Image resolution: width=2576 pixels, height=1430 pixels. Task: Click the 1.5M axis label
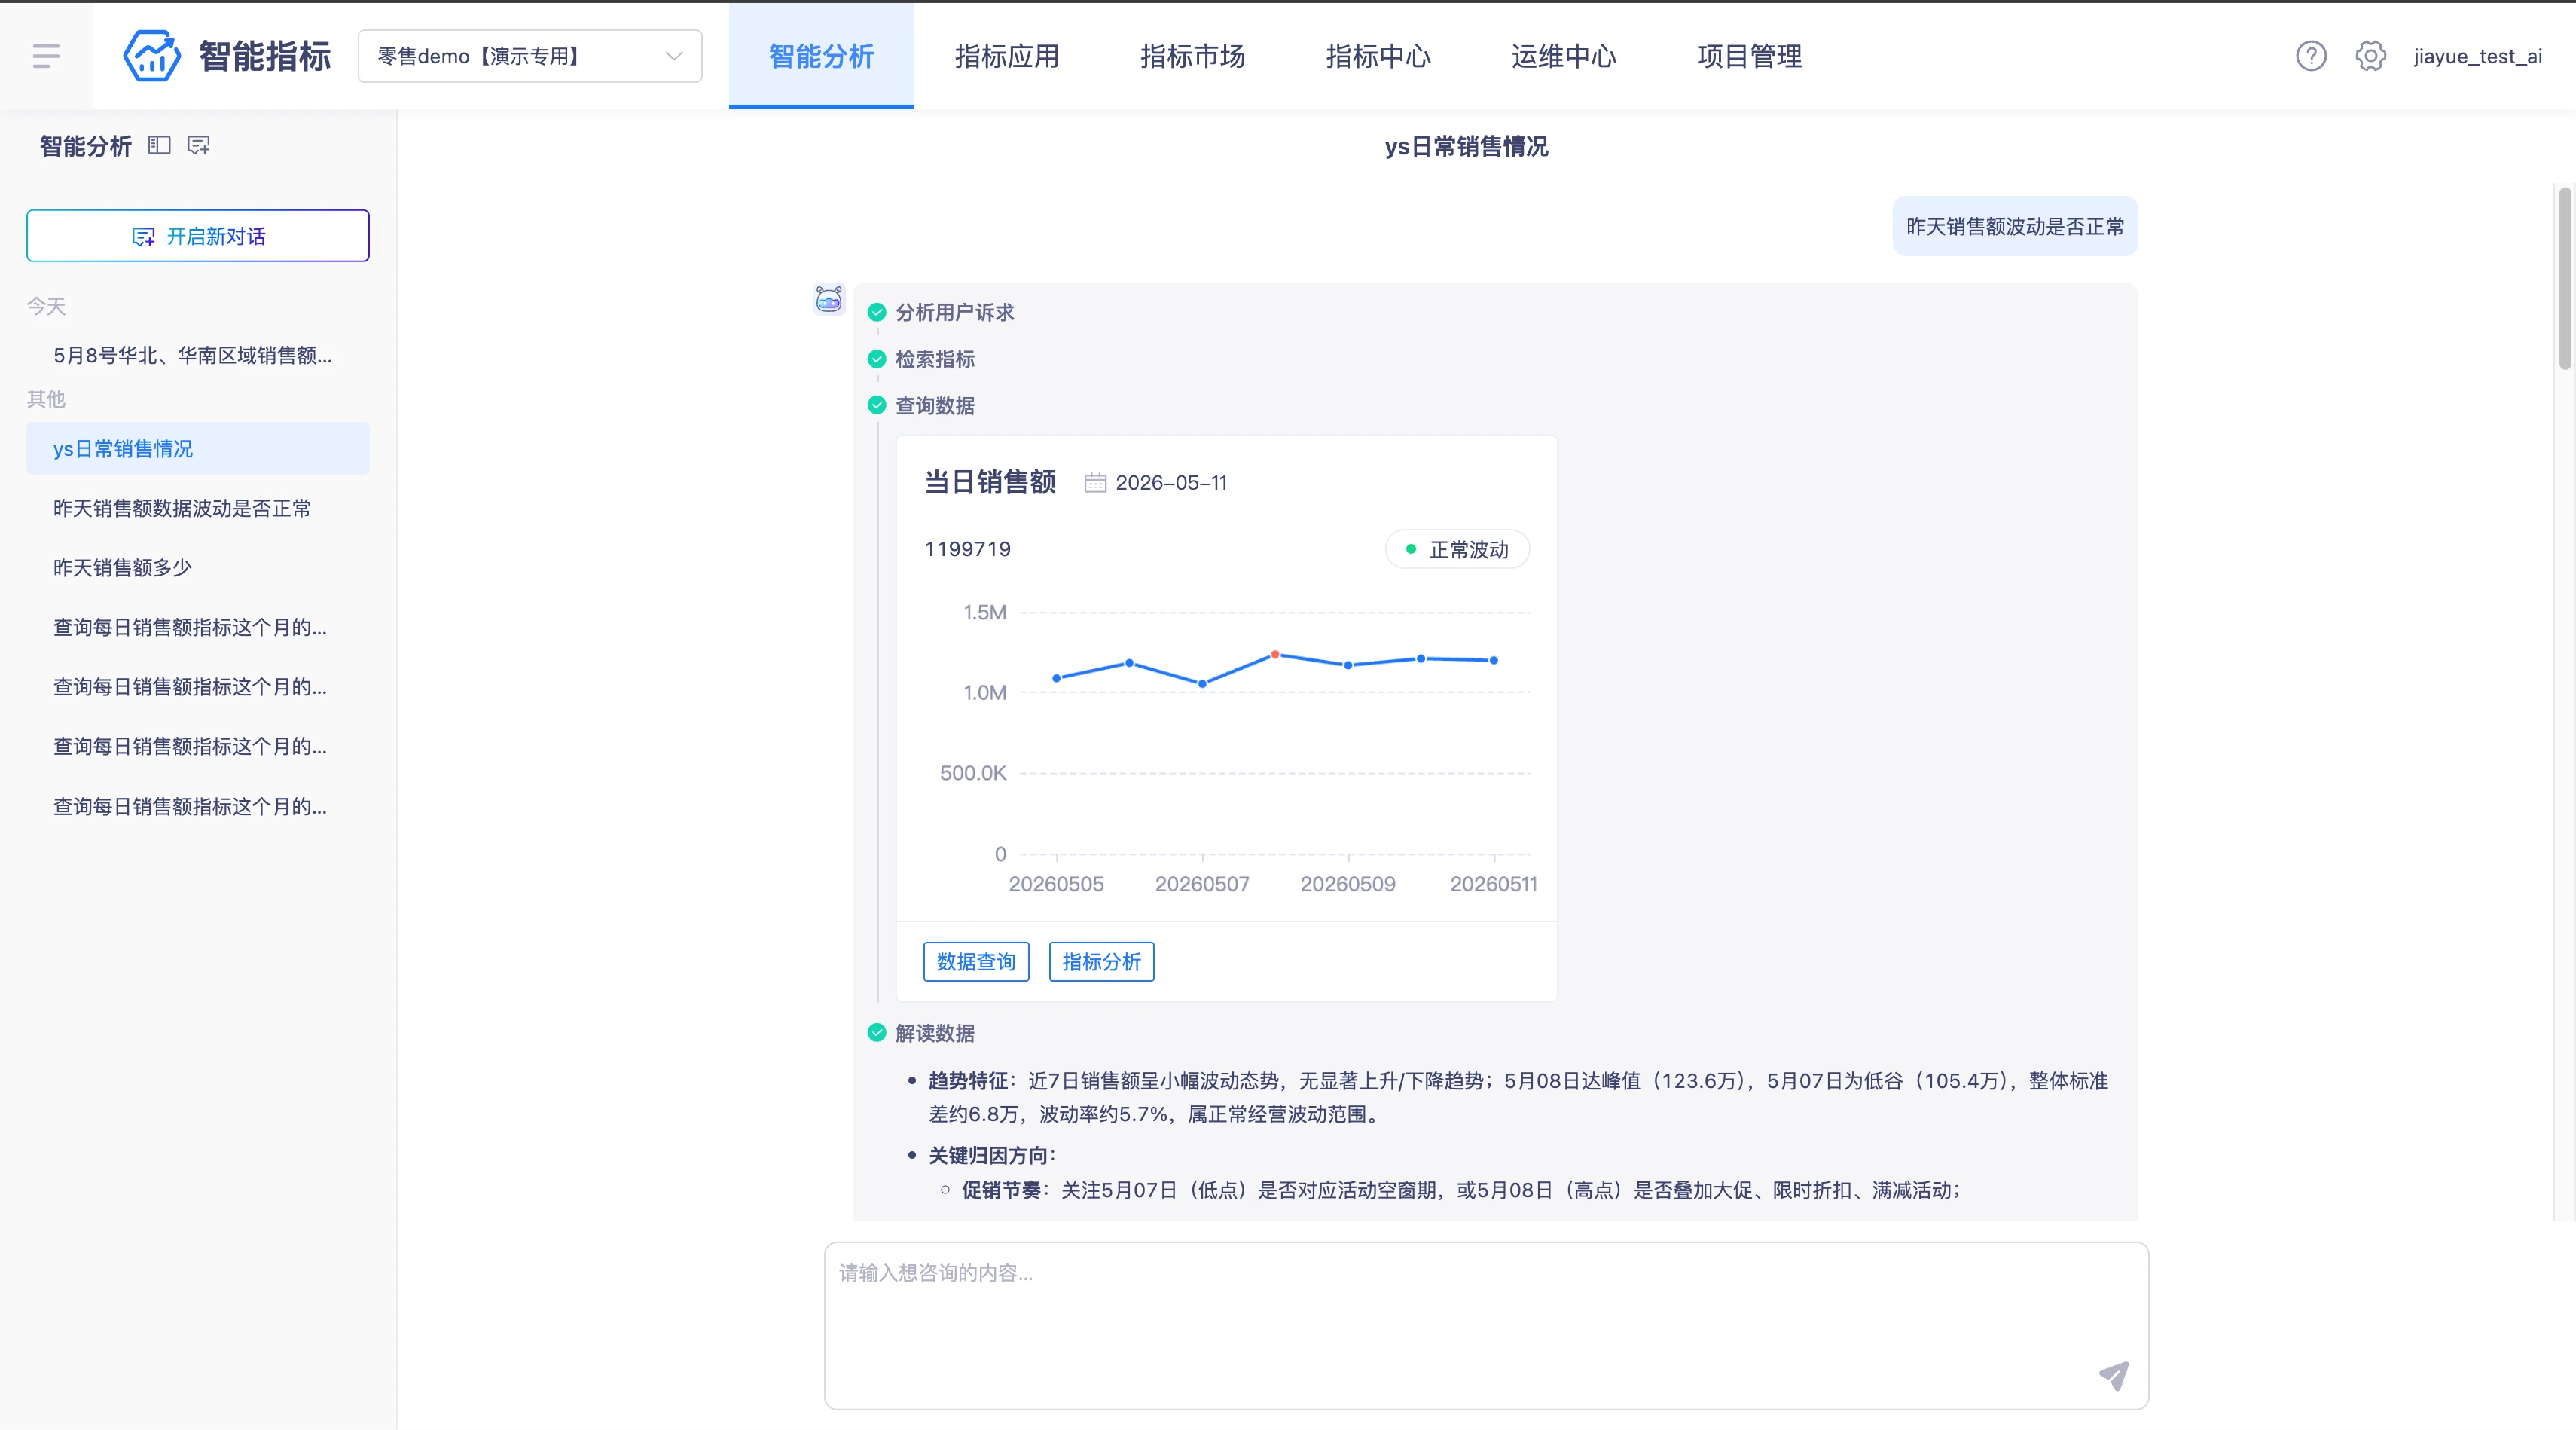point(985,612)
